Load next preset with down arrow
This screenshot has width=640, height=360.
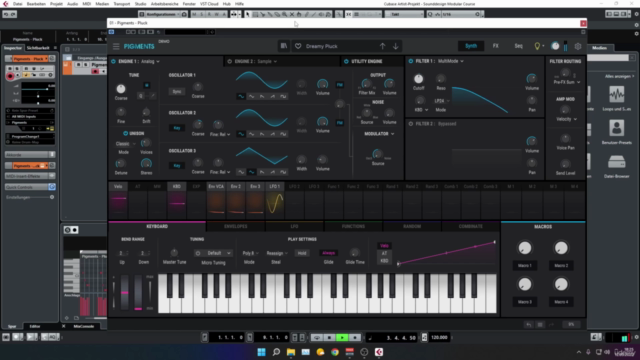(x=396, y=46)
